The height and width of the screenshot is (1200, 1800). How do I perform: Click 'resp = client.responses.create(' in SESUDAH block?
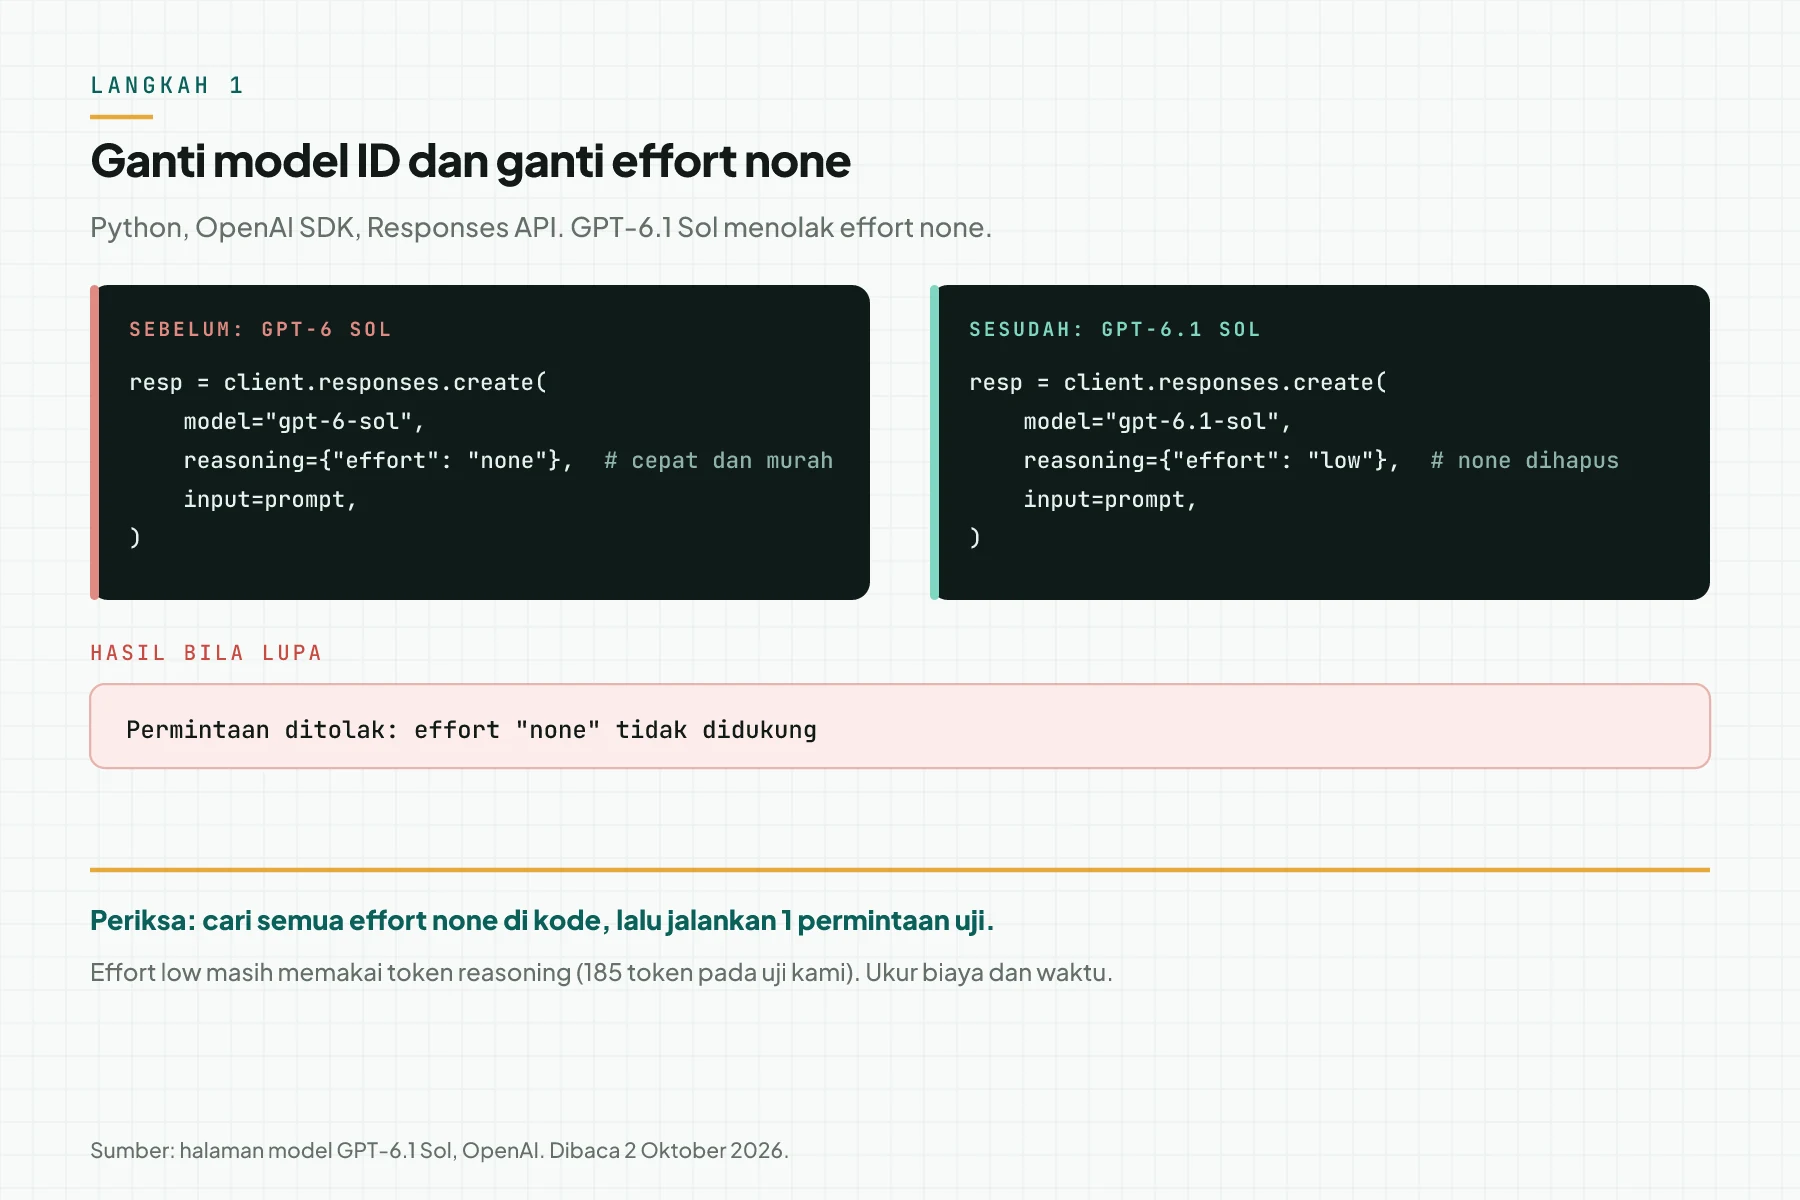click(1178, 383)
